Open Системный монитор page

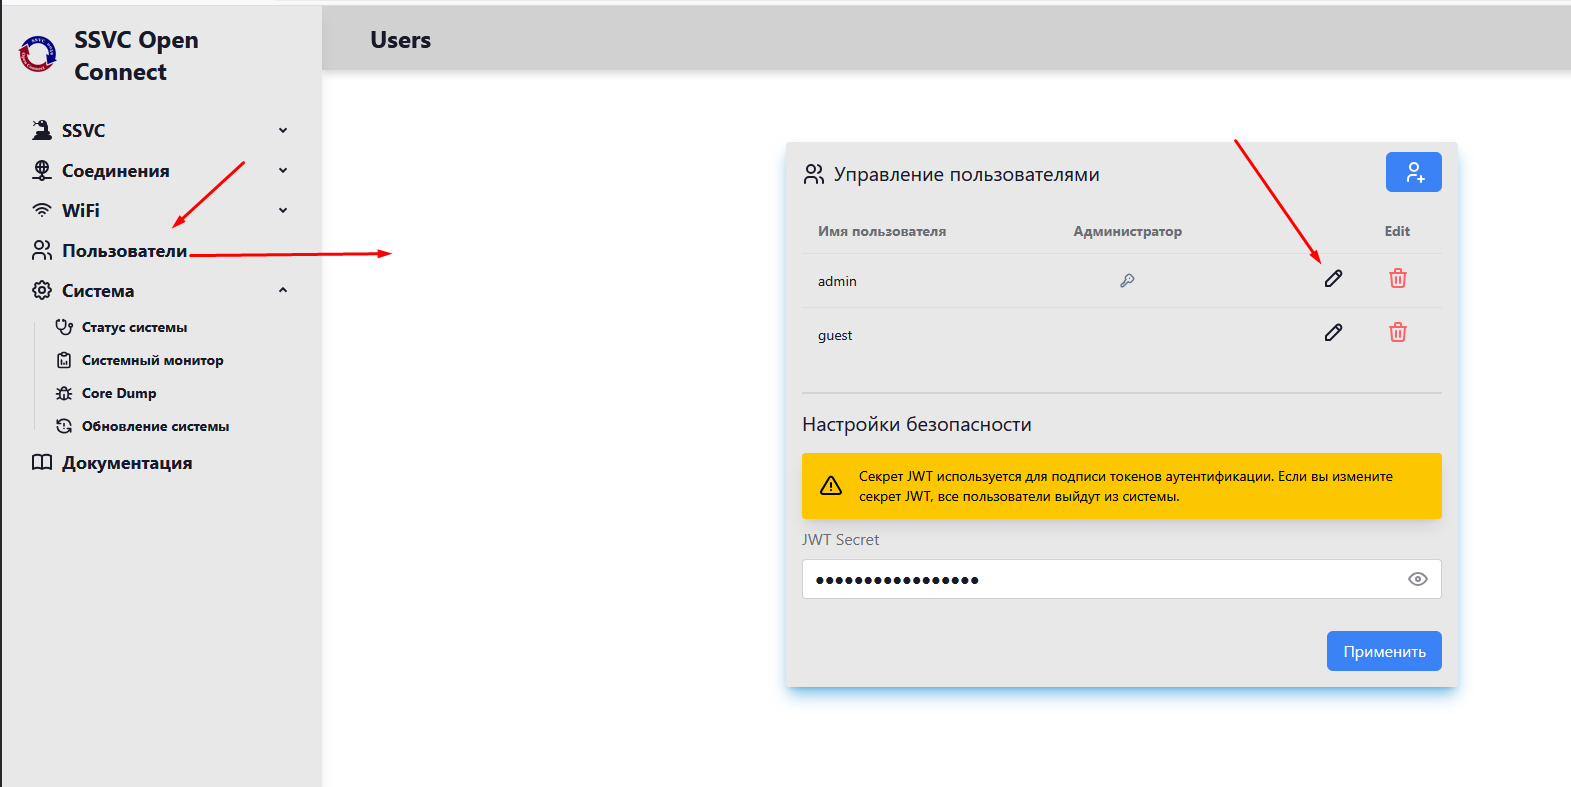(x=152, y=360)
